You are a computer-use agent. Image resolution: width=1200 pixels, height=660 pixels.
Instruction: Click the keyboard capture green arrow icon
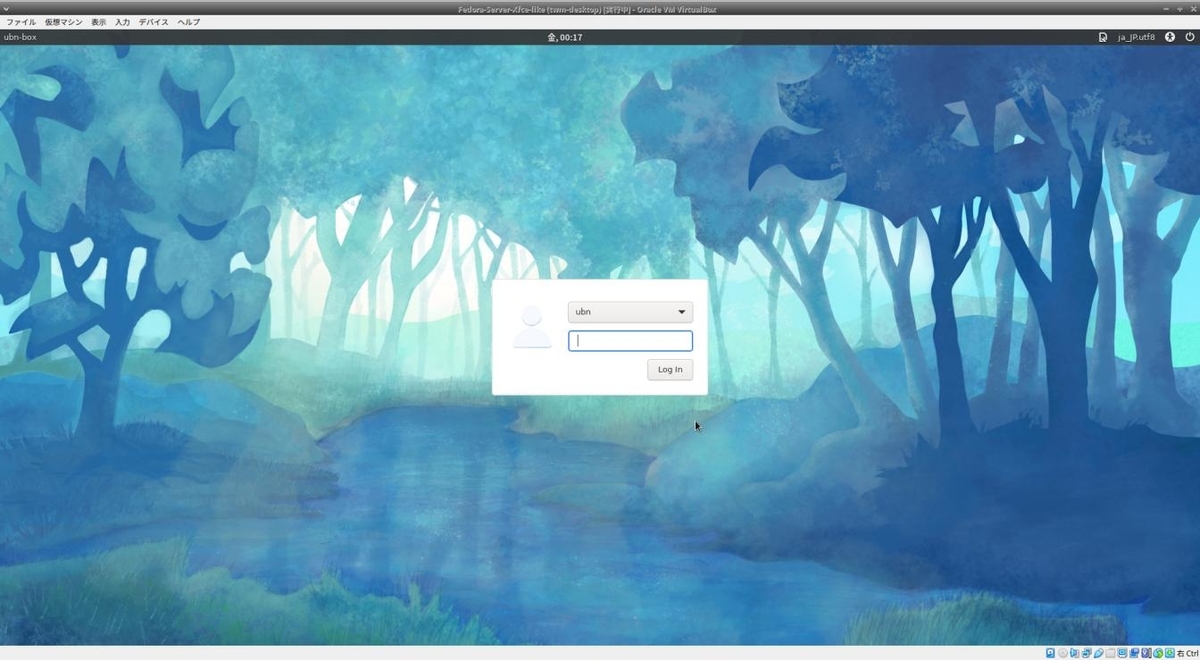pyautogui.click(x=1169, y=653)
